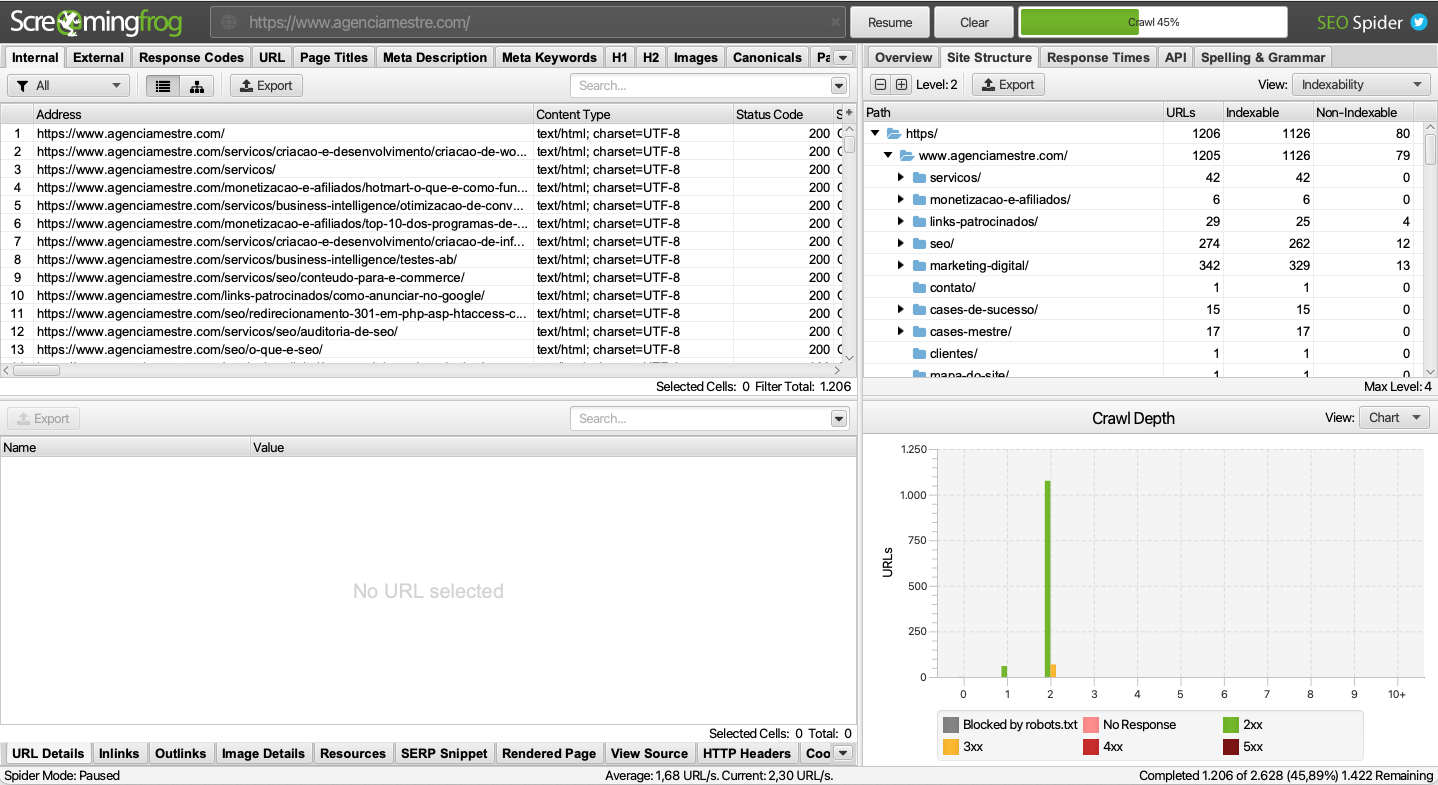Click the globe icon in URL bar

pyautogui.click(x=229, y=22)
